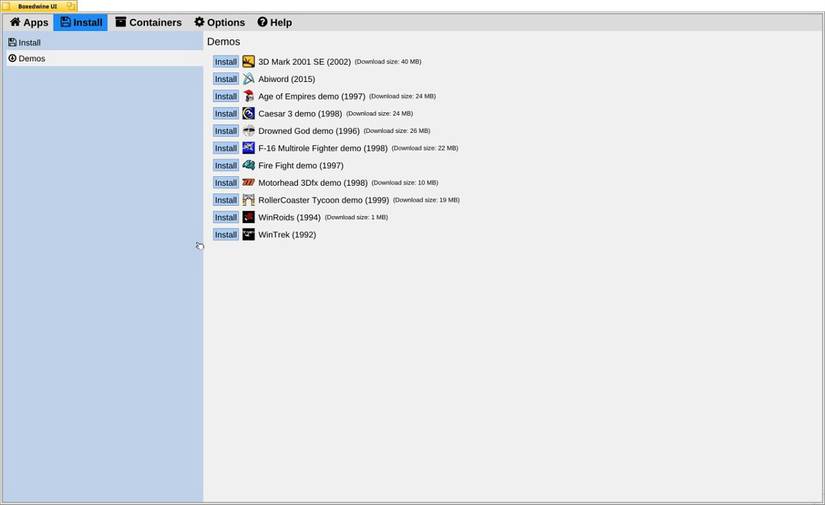The width and height of the screenshot is (825, 505).
Task: Select Demos in the left sidebar
Action: (x=105, y=58)
